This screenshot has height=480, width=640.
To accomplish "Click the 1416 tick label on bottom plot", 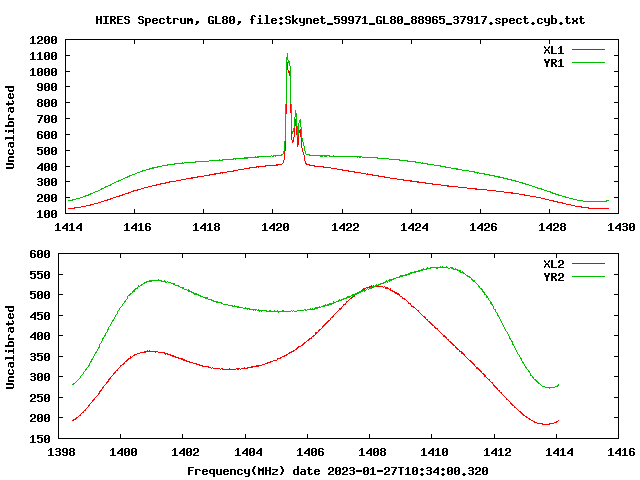I will (621, 452).
